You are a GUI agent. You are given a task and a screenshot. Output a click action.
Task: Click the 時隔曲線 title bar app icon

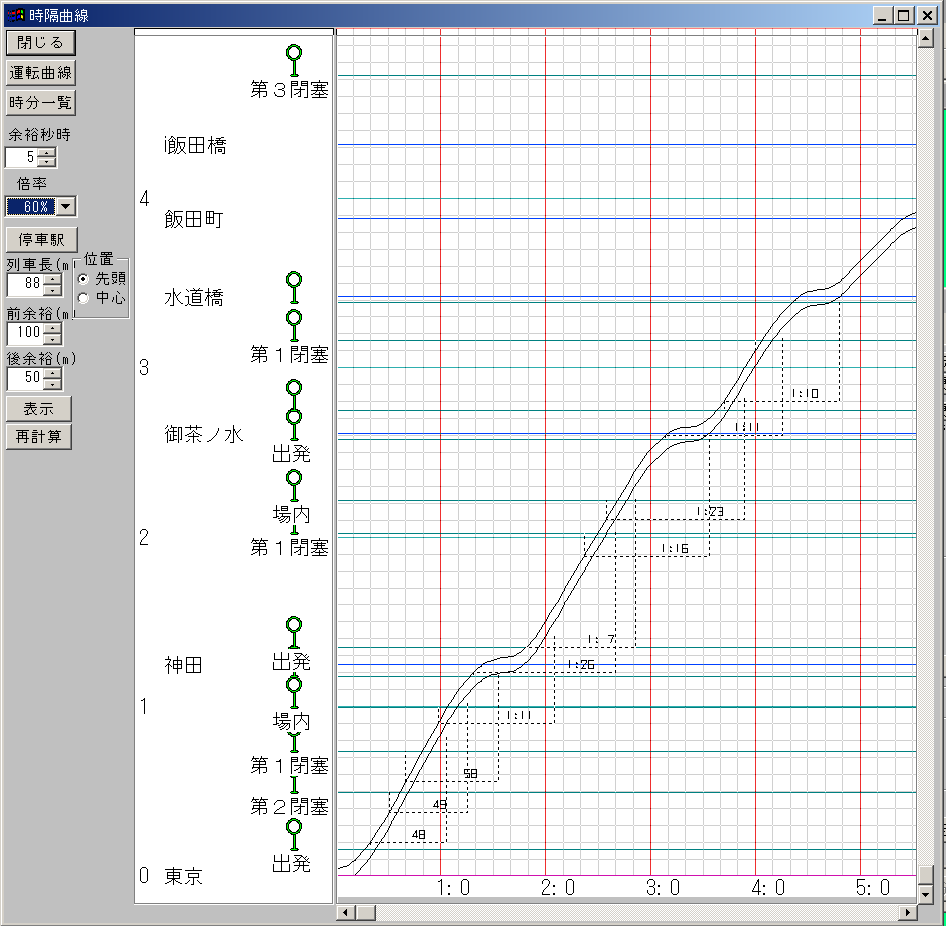point(16,15)
